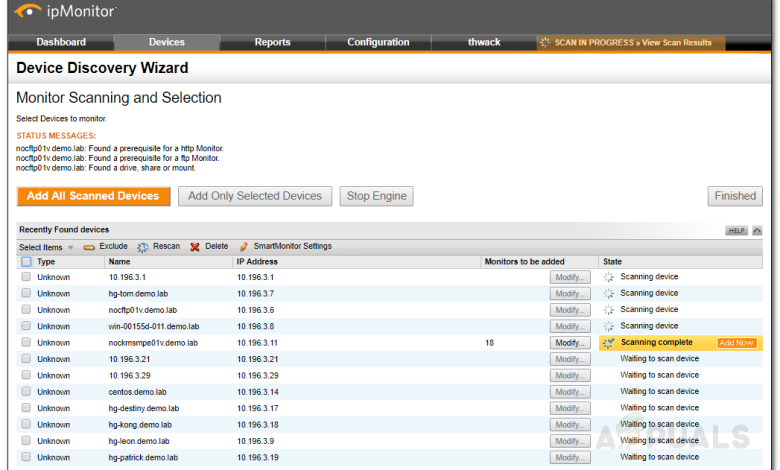Click Add All Scanned Devices button
This screenshot has height=470, width=780.
(94, 196)
